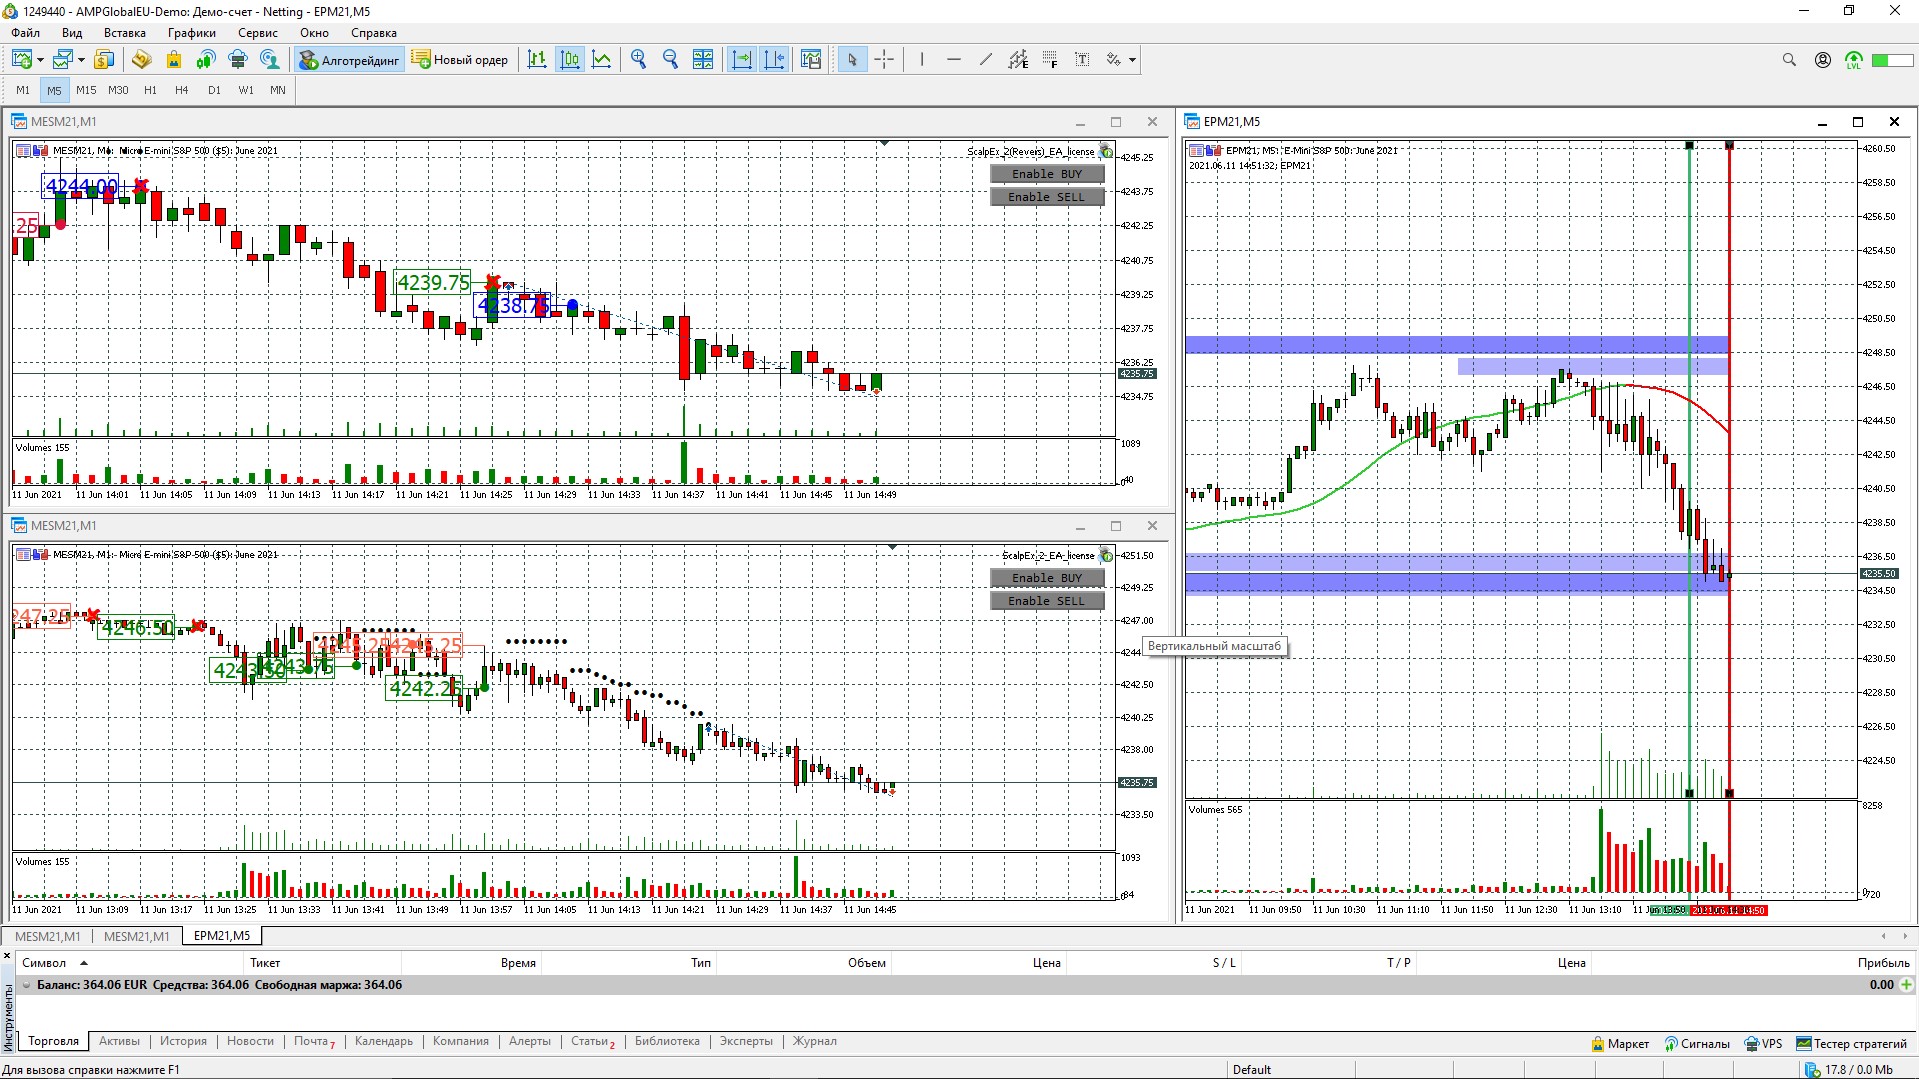Click the green plus beside profit 0.00
The image size is (1919, 1079).
click(x=1906, y=985)
